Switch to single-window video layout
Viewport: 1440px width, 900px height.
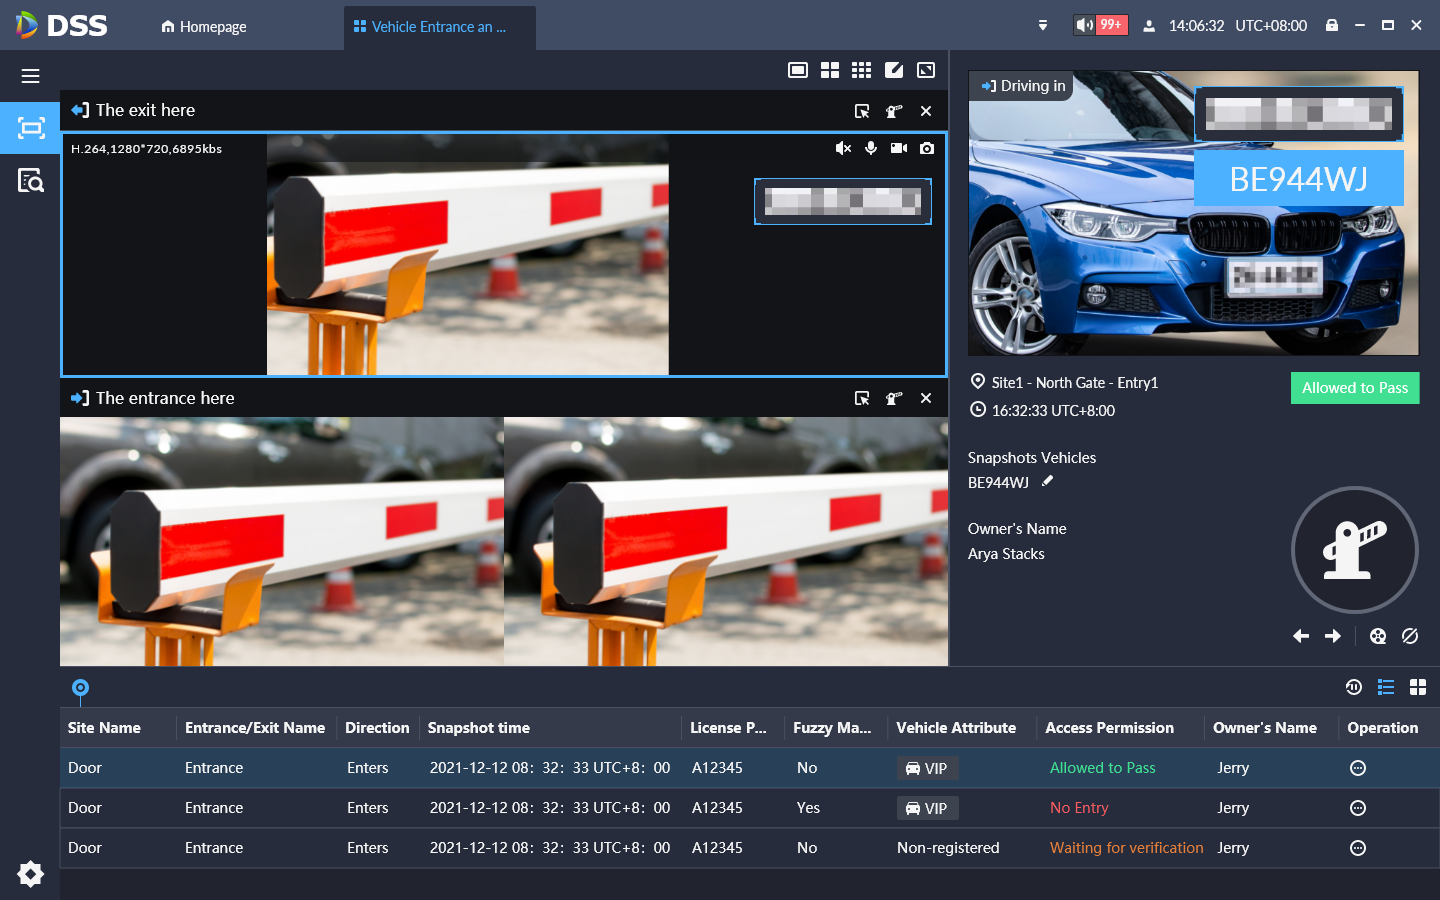[797, 70]
